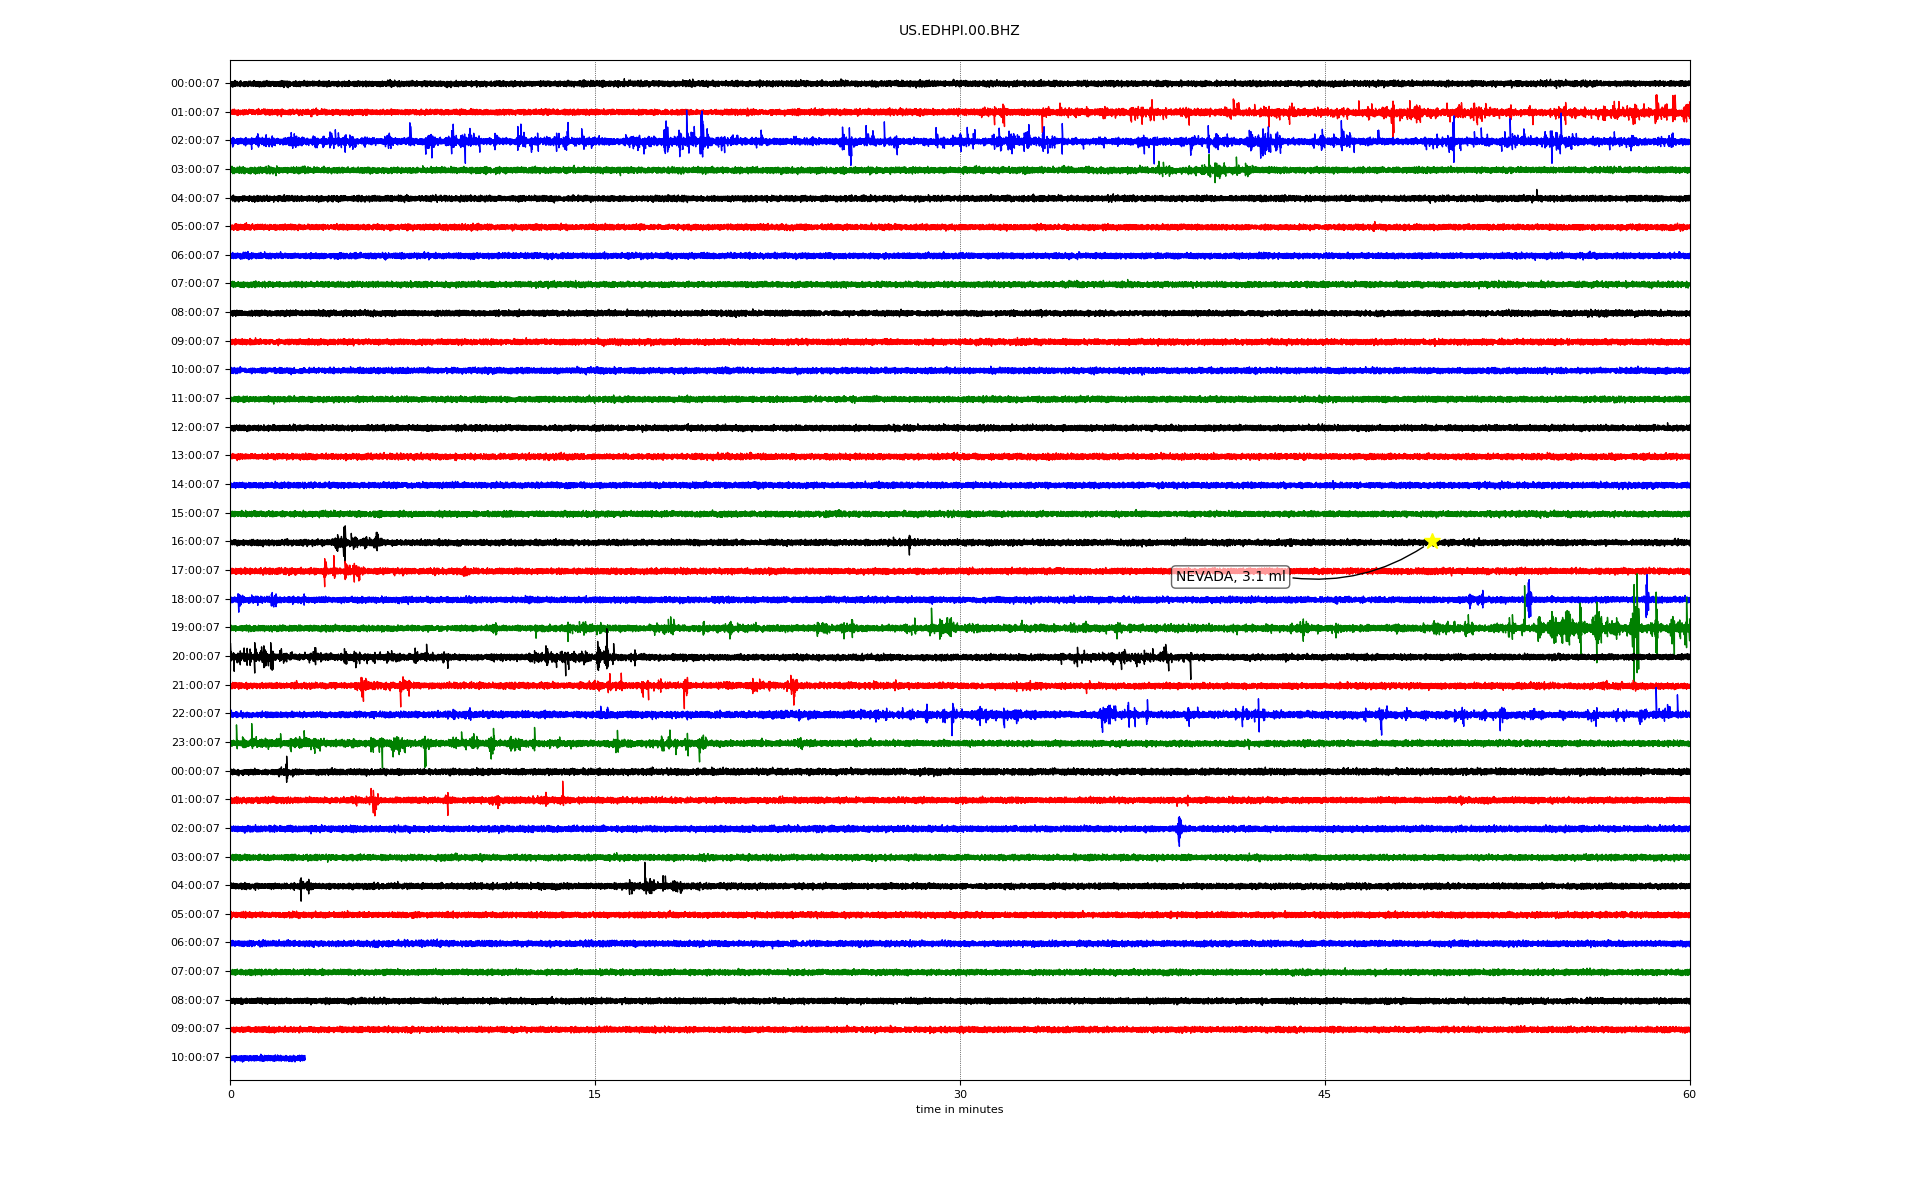Select the 18:00:07 trace label
Screen dimensions: 1920x1200
[195, 600]
